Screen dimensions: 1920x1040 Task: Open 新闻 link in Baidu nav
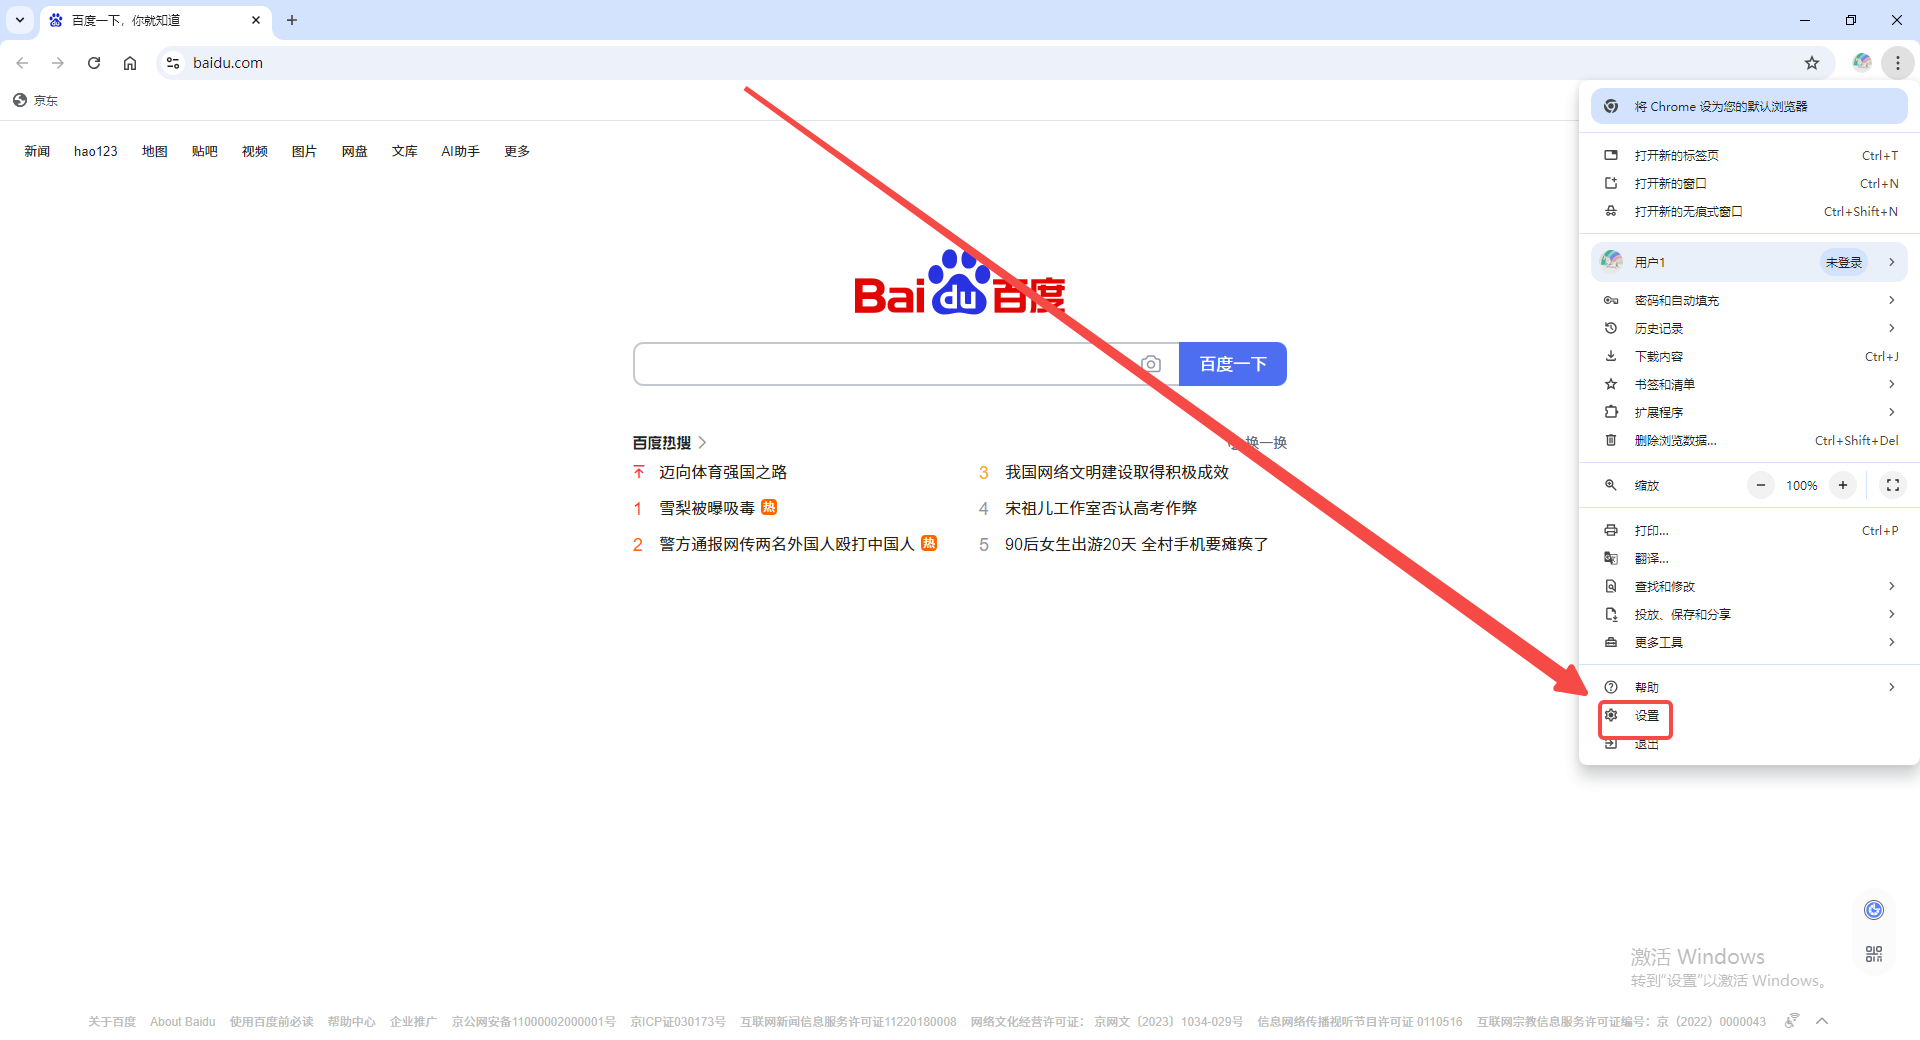tap(37, 151)
